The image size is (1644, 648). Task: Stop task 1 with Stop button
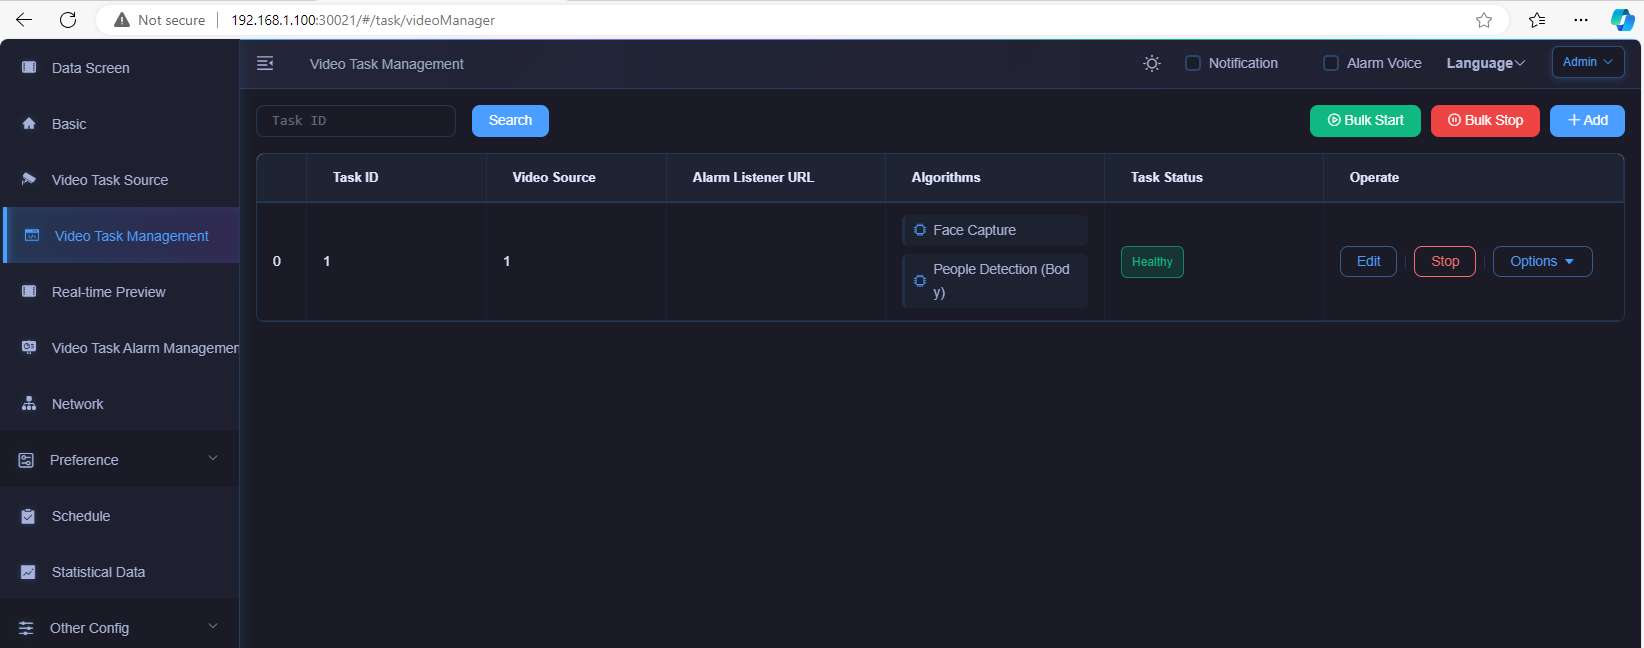pos(1444,261)
